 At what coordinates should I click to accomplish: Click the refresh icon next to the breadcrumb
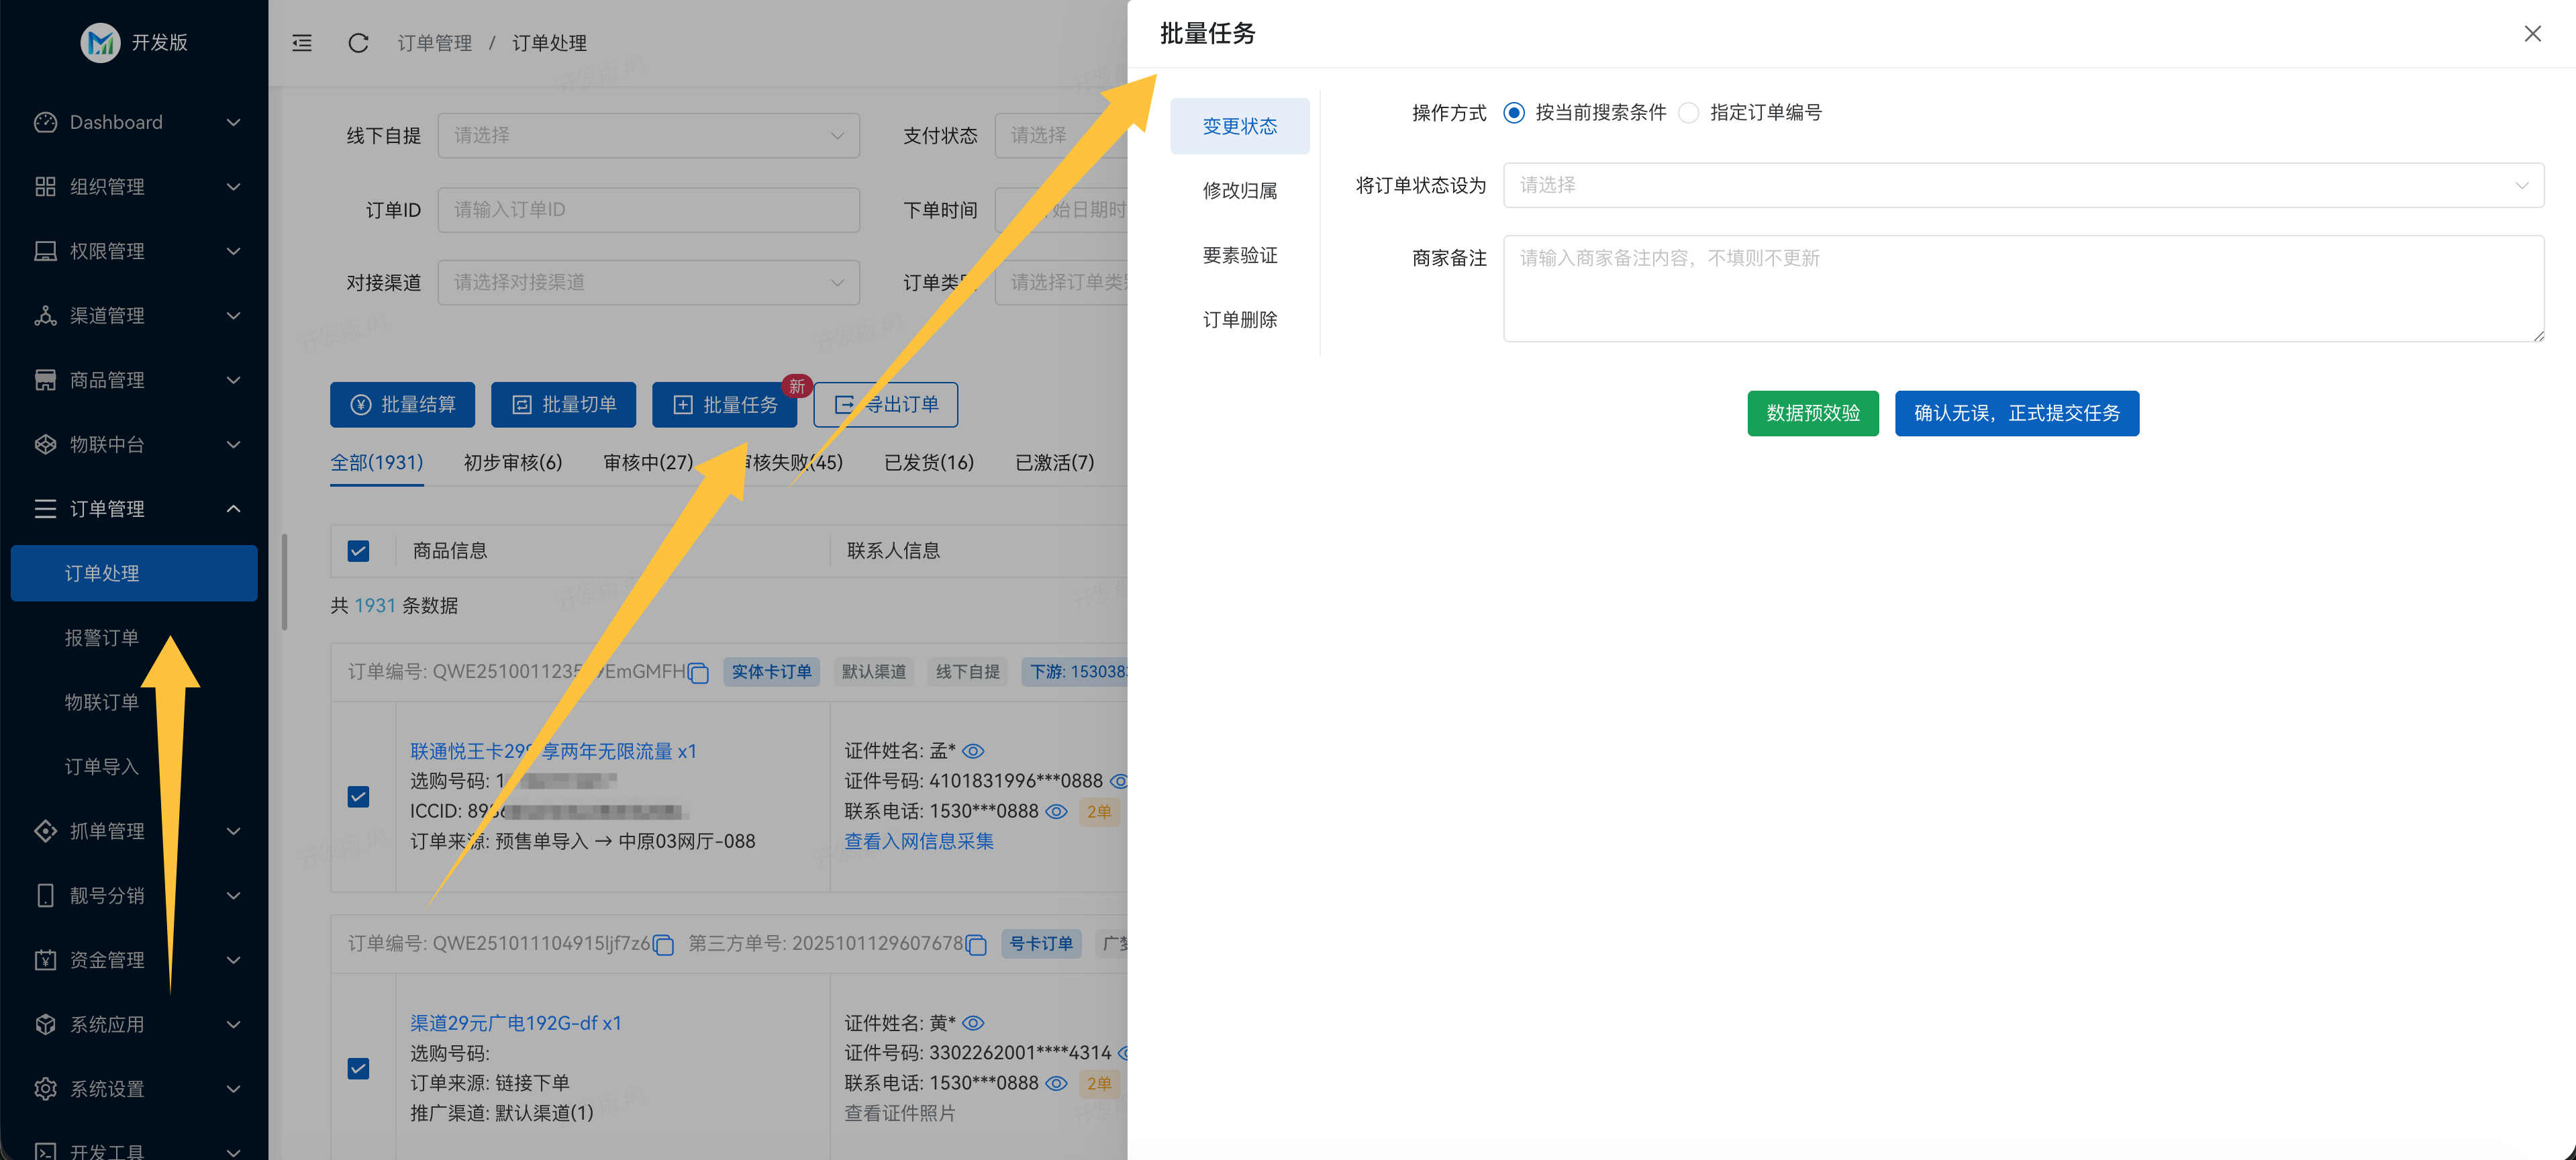[358, 43]
